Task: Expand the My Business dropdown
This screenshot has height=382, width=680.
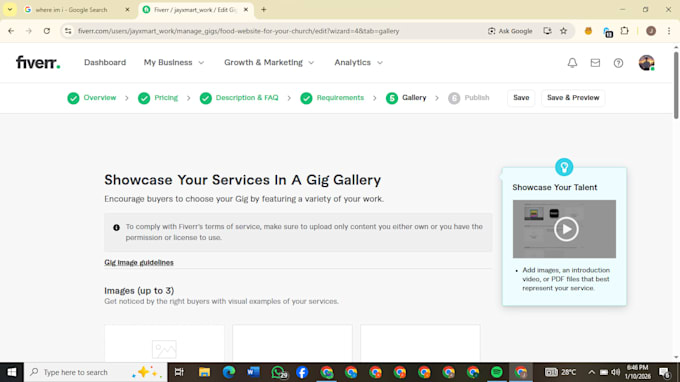Action: pos(174,62)
